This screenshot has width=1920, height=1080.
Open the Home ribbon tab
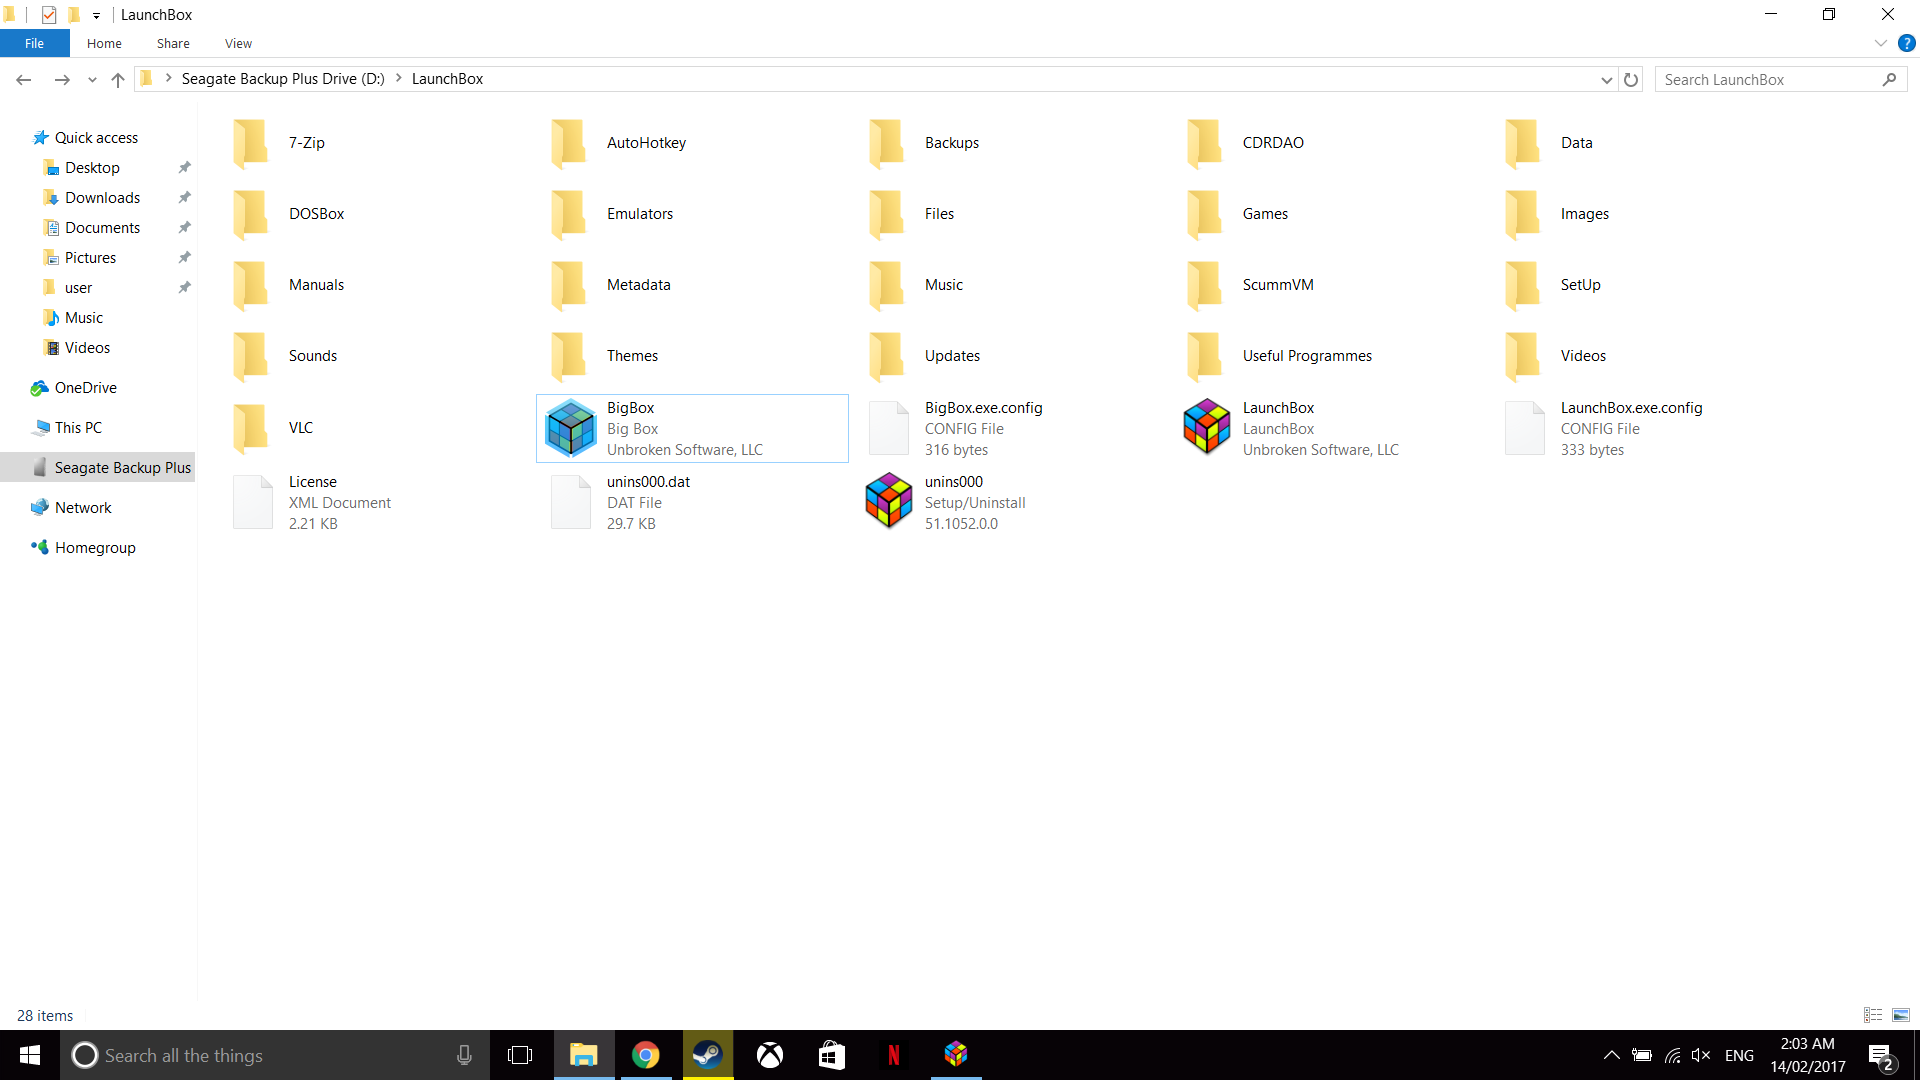[104, 43]
